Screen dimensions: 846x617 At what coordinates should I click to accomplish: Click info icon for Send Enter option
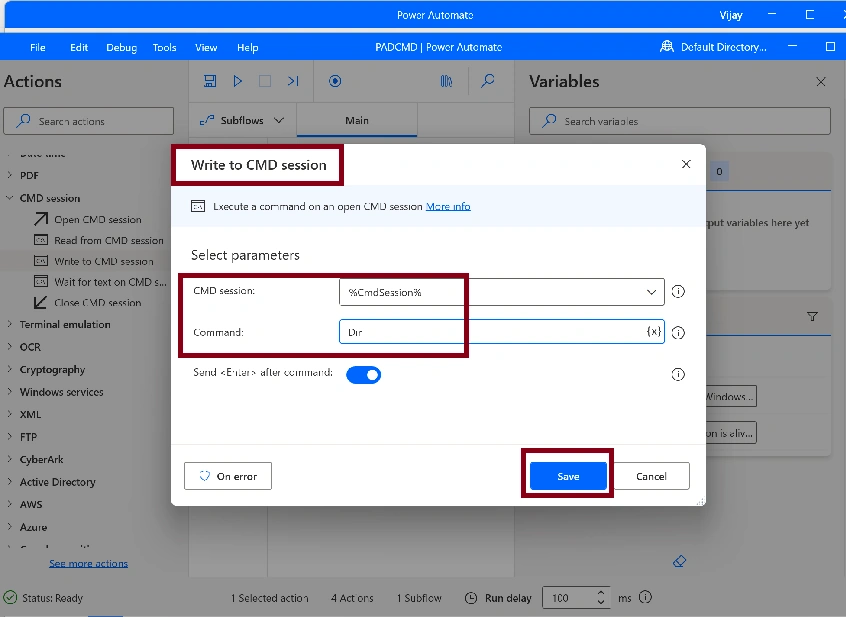[x=678, y=374]
